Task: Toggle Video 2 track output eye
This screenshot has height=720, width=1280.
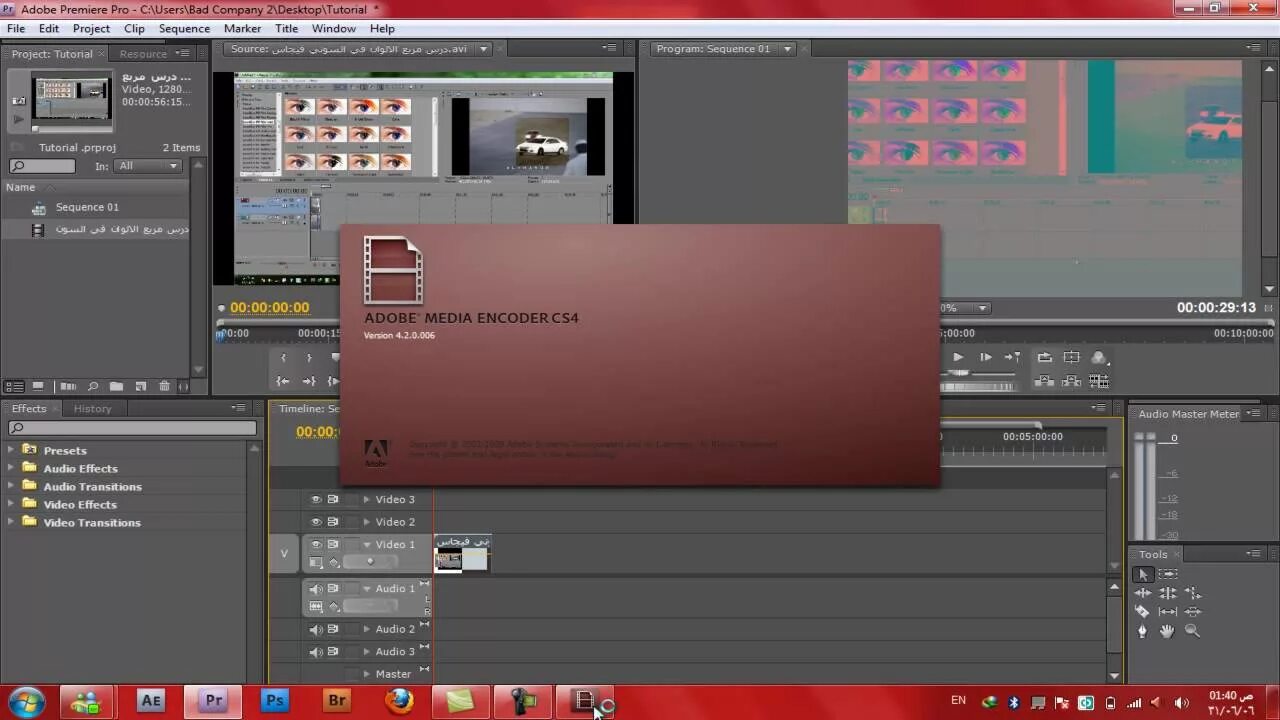Action: pos(316,522)
